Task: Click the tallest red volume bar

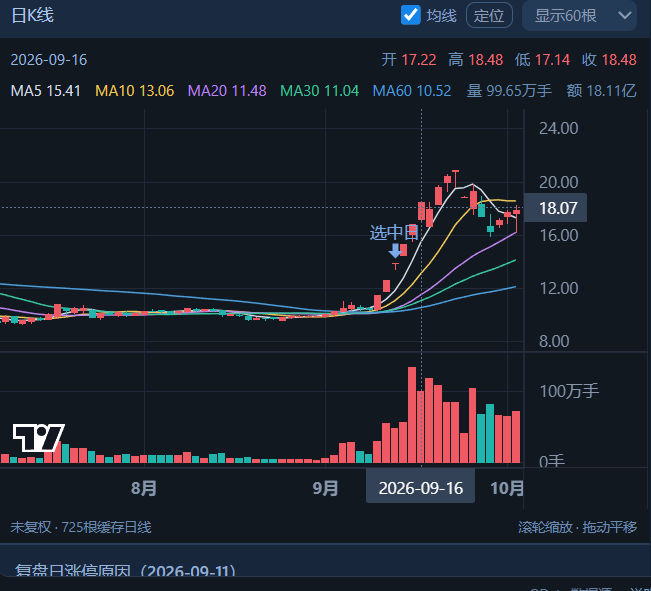Action: click(x=412, y=415)
